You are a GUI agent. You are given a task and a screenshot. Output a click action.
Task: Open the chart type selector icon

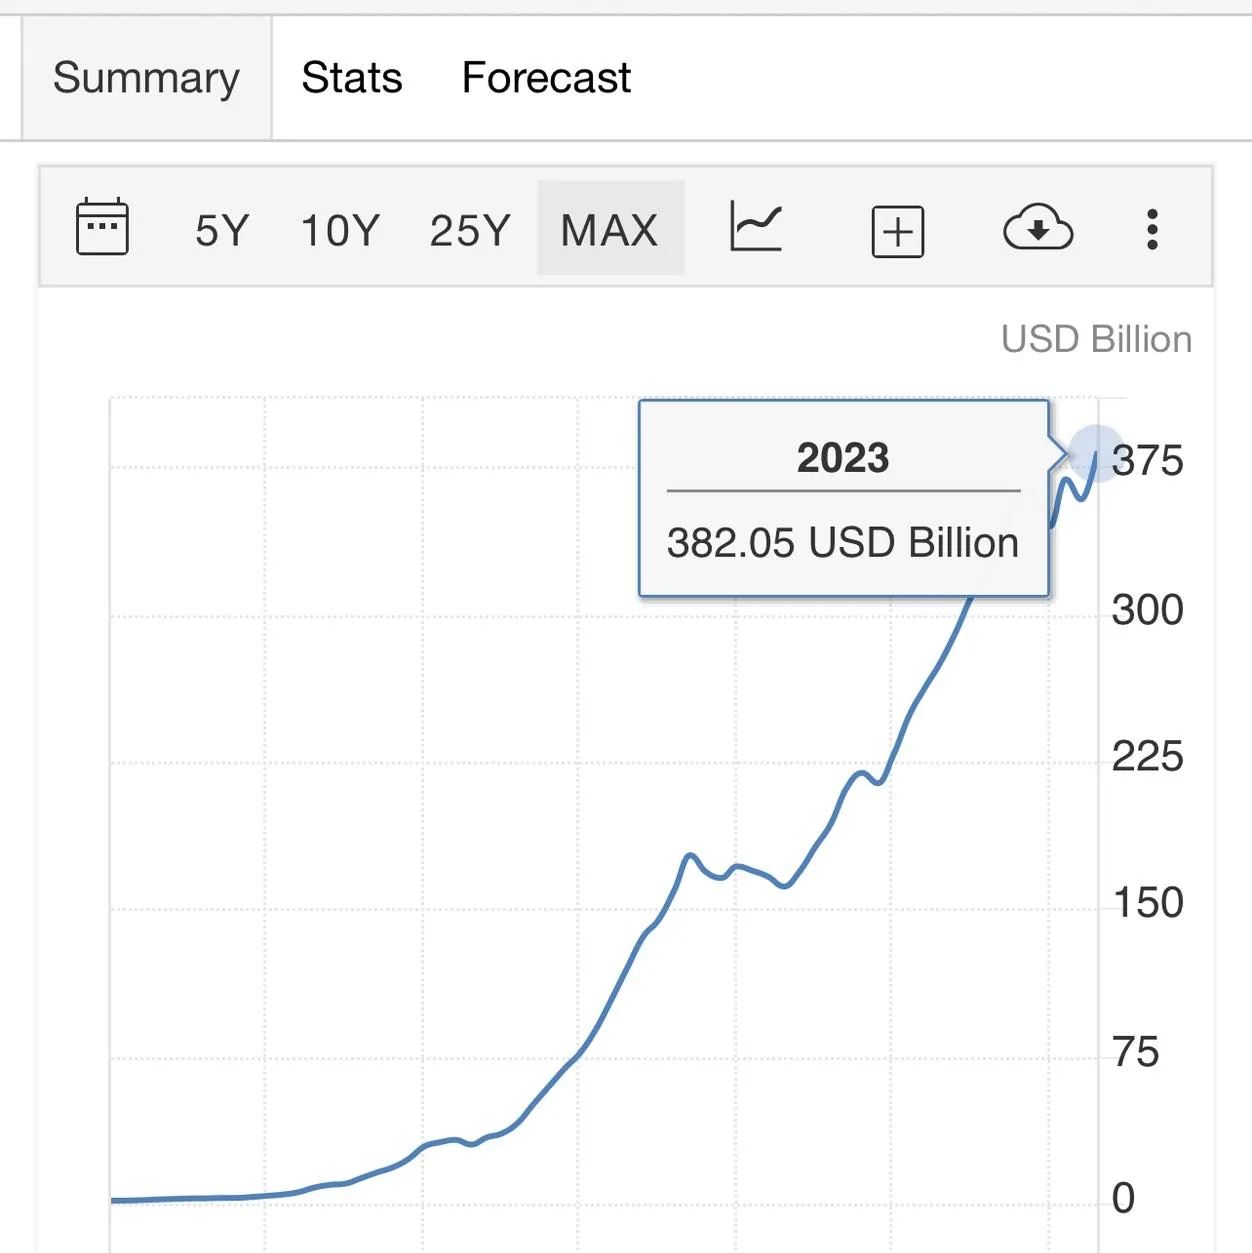tap(756, 228)
